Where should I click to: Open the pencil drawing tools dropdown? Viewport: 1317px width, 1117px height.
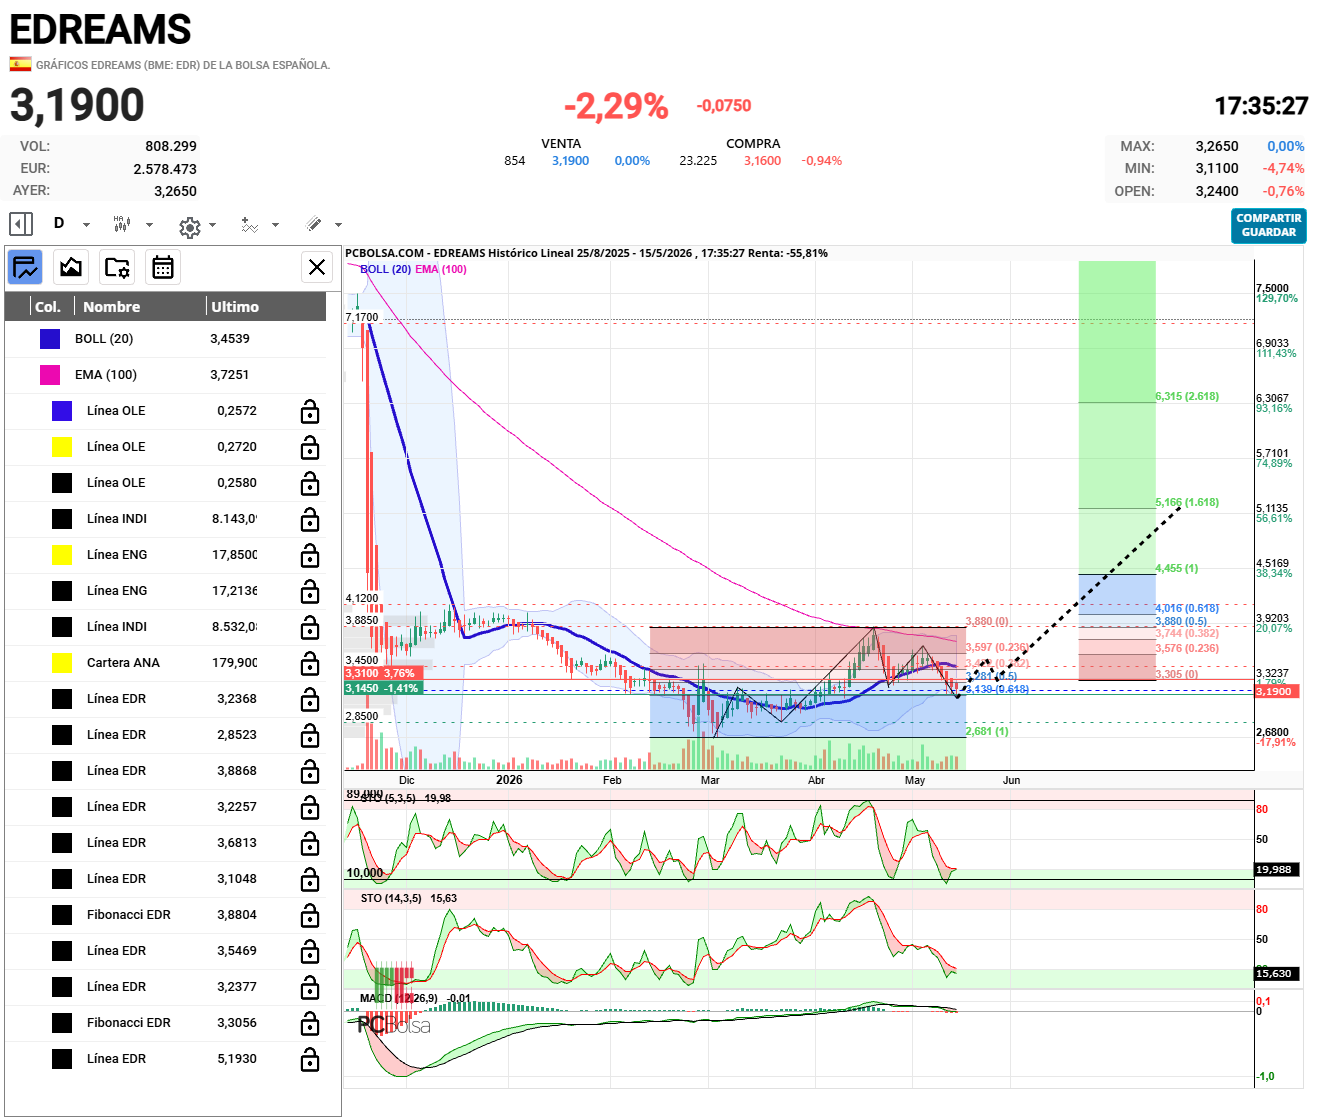coord(323,224)
